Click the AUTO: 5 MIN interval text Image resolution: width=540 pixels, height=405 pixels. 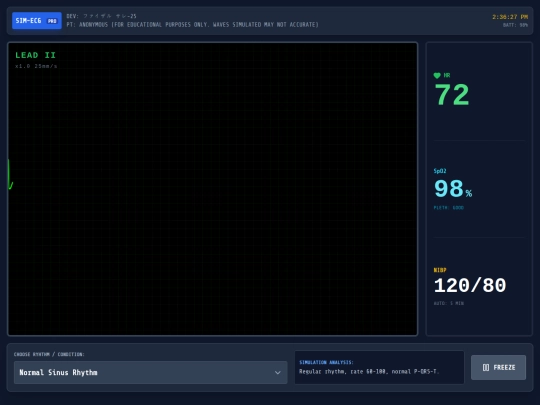(x=449, y=303)
